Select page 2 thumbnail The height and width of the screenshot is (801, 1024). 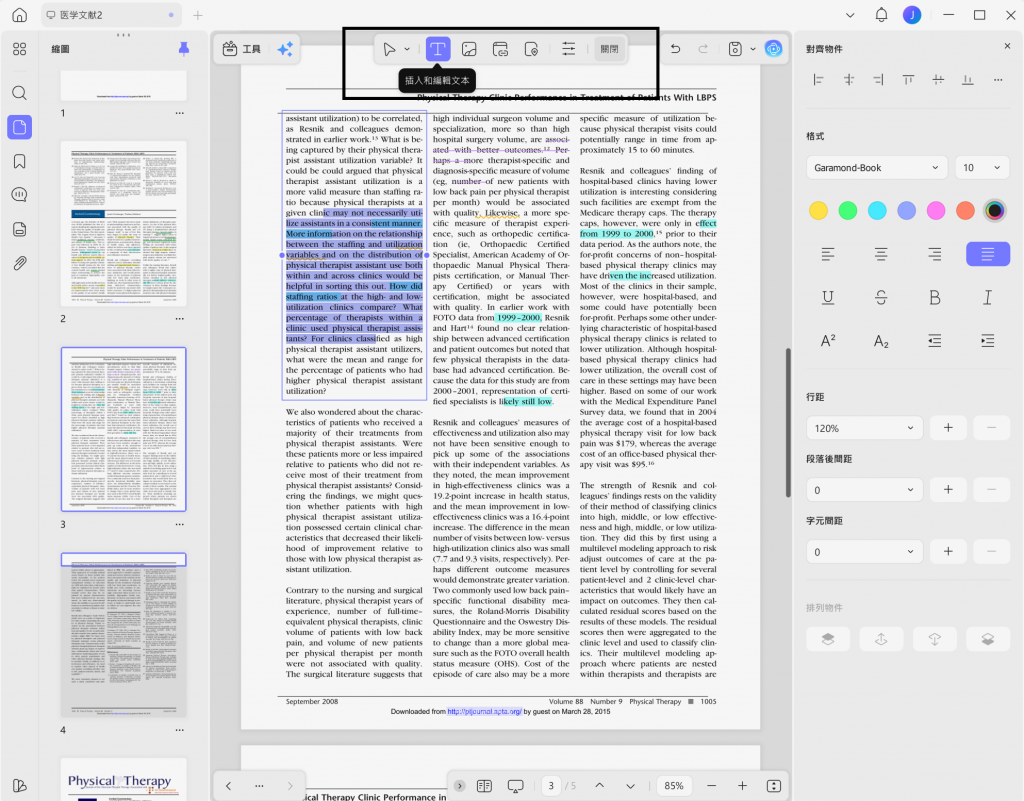[123, 223]
